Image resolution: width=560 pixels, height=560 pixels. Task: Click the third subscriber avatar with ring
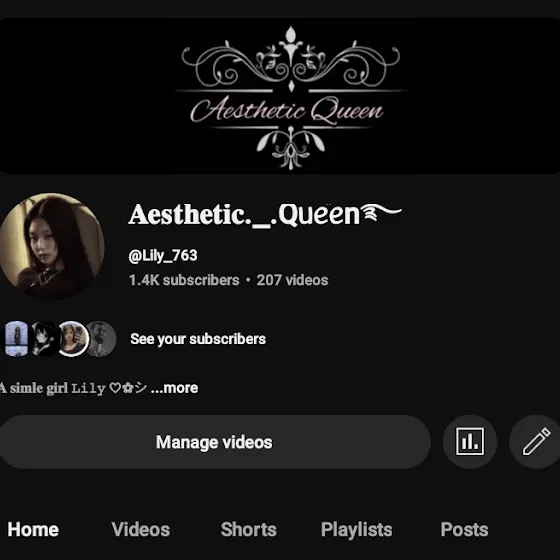pos(73,339)
